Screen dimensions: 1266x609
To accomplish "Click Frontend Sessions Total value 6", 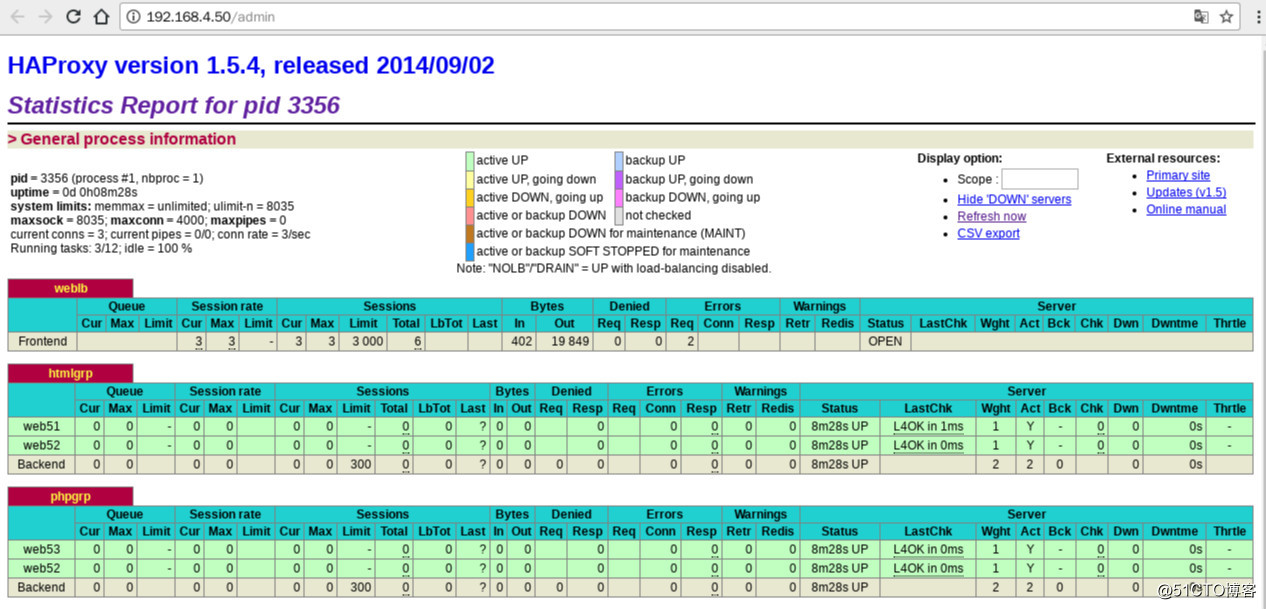I will coord(418,341).
